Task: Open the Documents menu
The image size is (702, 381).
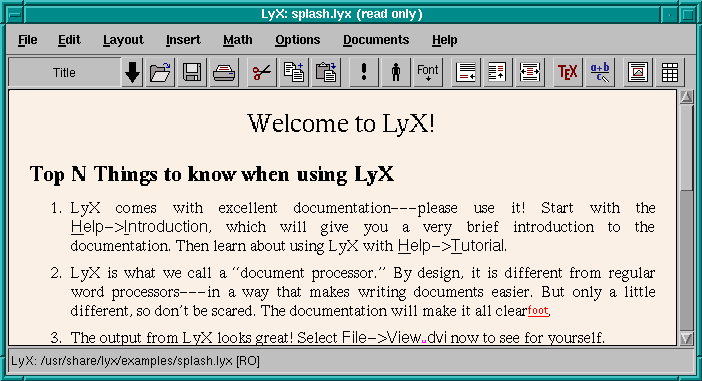Action: 376,40
